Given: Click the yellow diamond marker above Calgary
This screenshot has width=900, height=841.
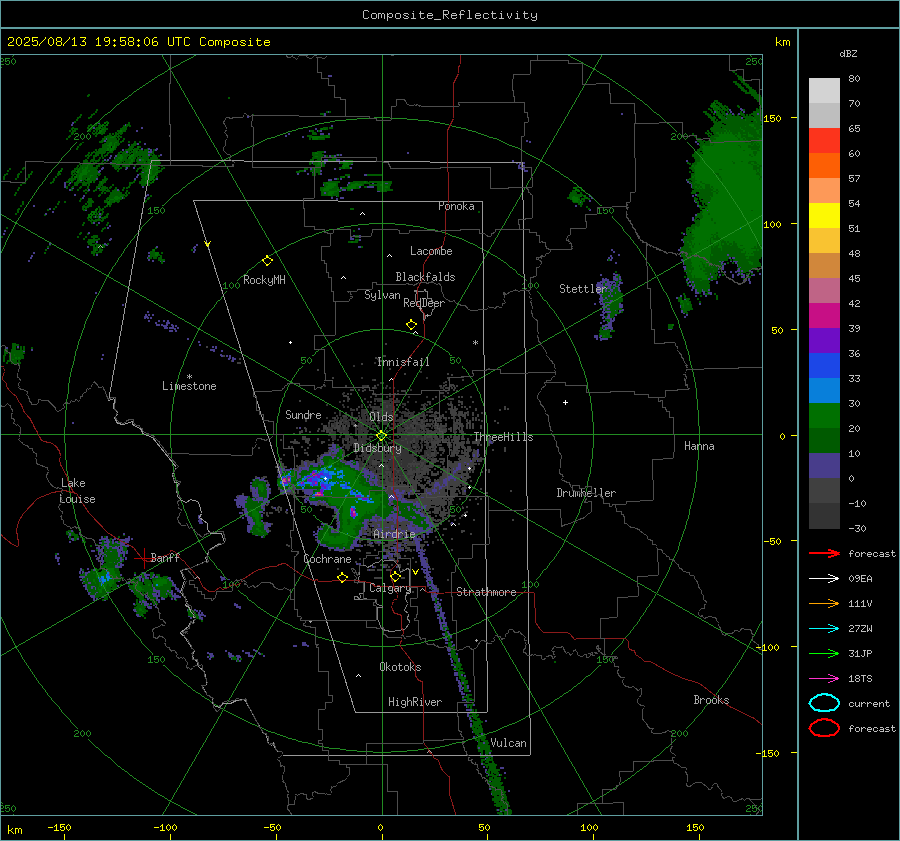Looking at the screenshot, I should coord(395,576).
